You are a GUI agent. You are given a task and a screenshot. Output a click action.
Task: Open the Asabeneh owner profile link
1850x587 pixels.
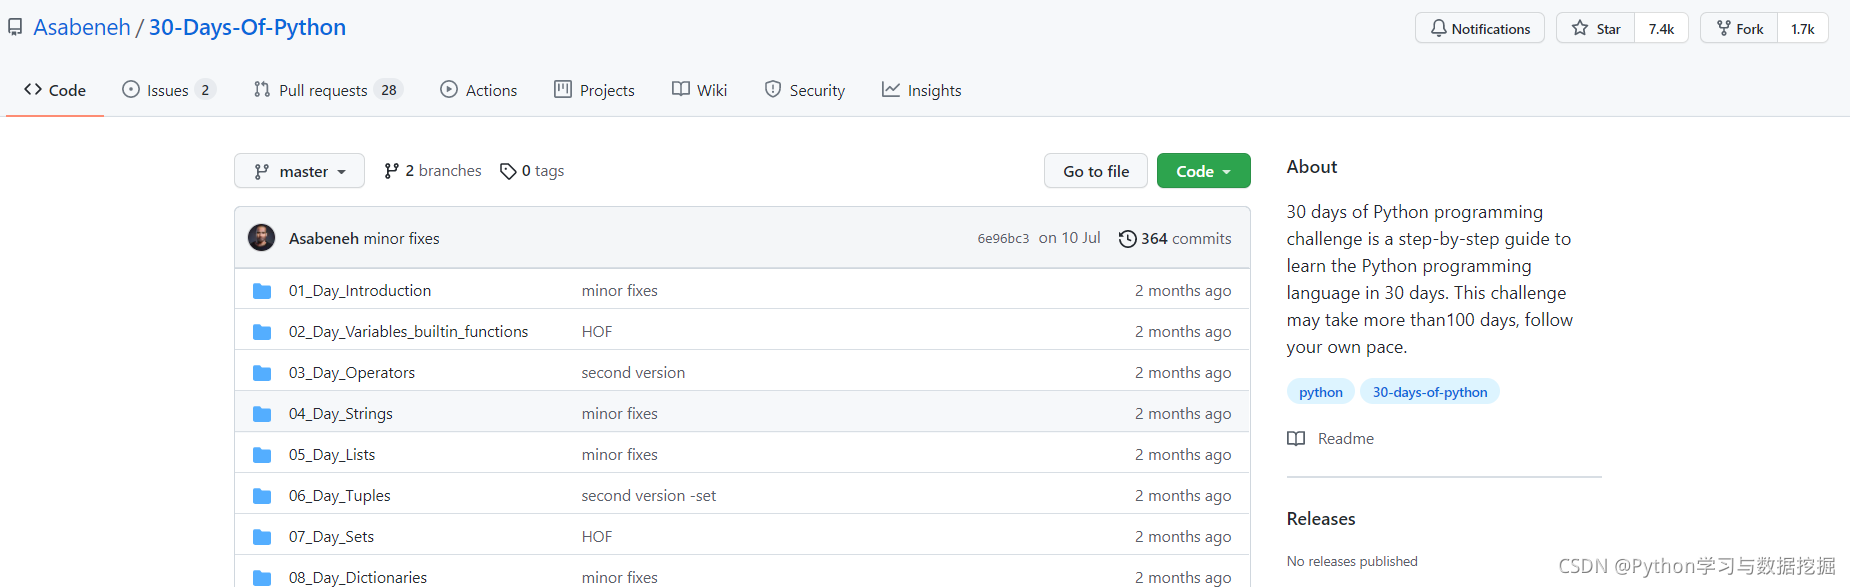(82, 27)
